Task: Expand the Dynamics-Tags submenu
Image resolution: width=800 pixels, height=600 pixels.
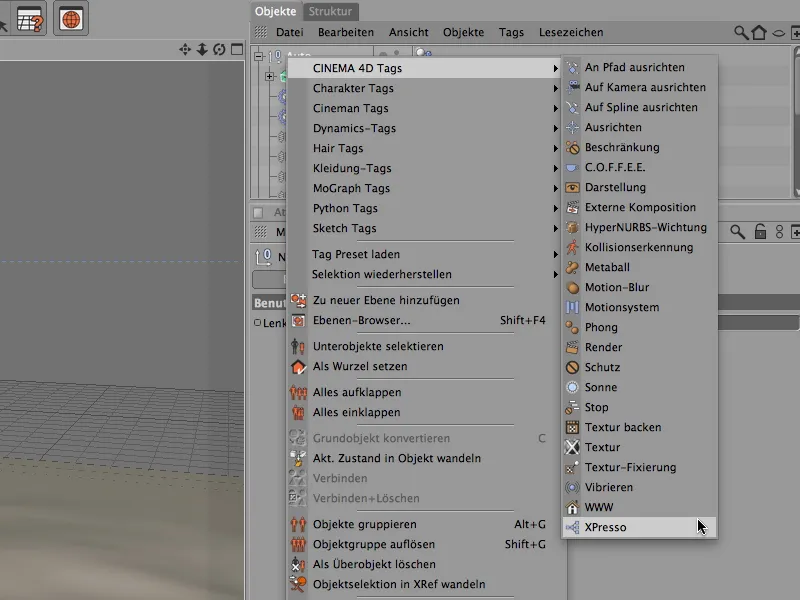Action: pyautogui.click(x=424, y=128)
